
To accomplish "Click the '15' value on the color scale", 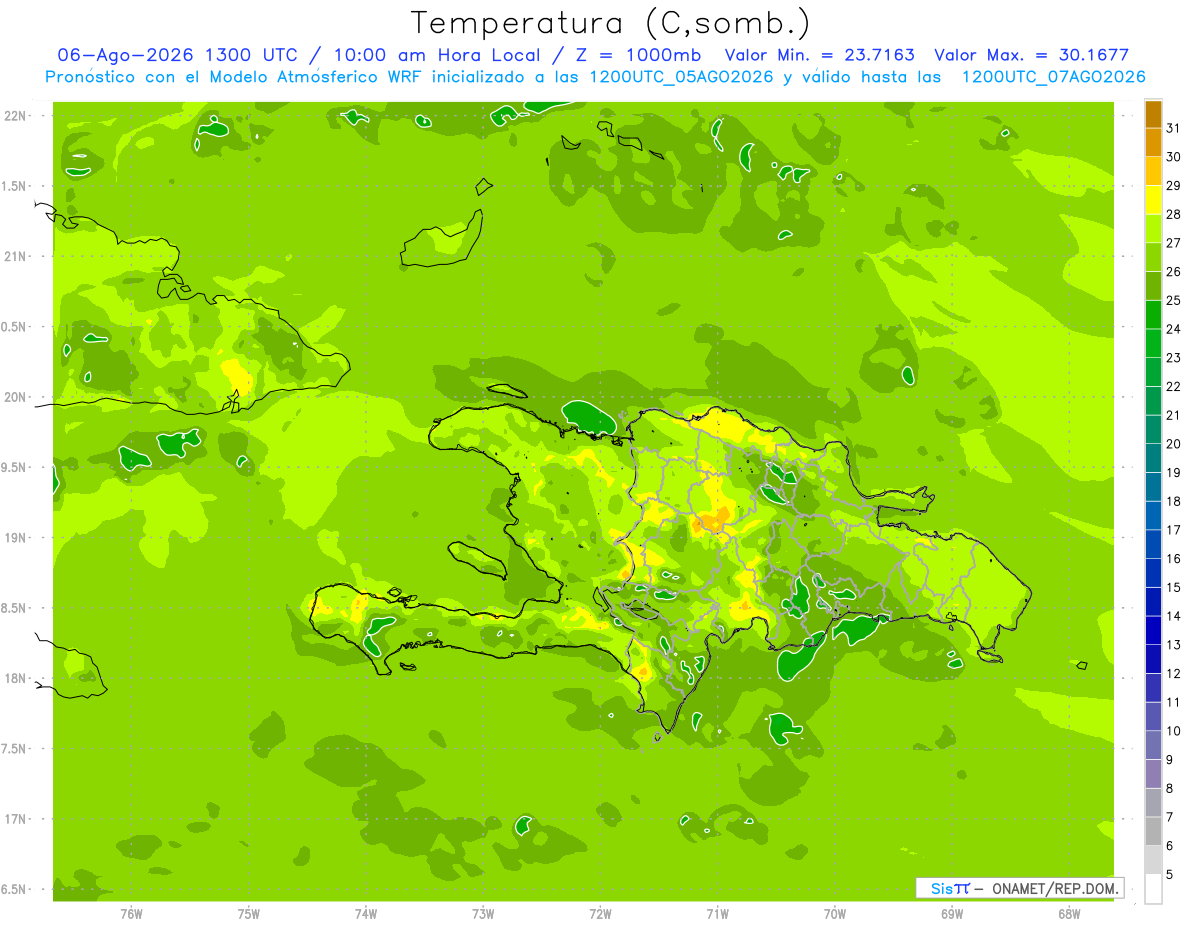I will tap(1173, 587).
